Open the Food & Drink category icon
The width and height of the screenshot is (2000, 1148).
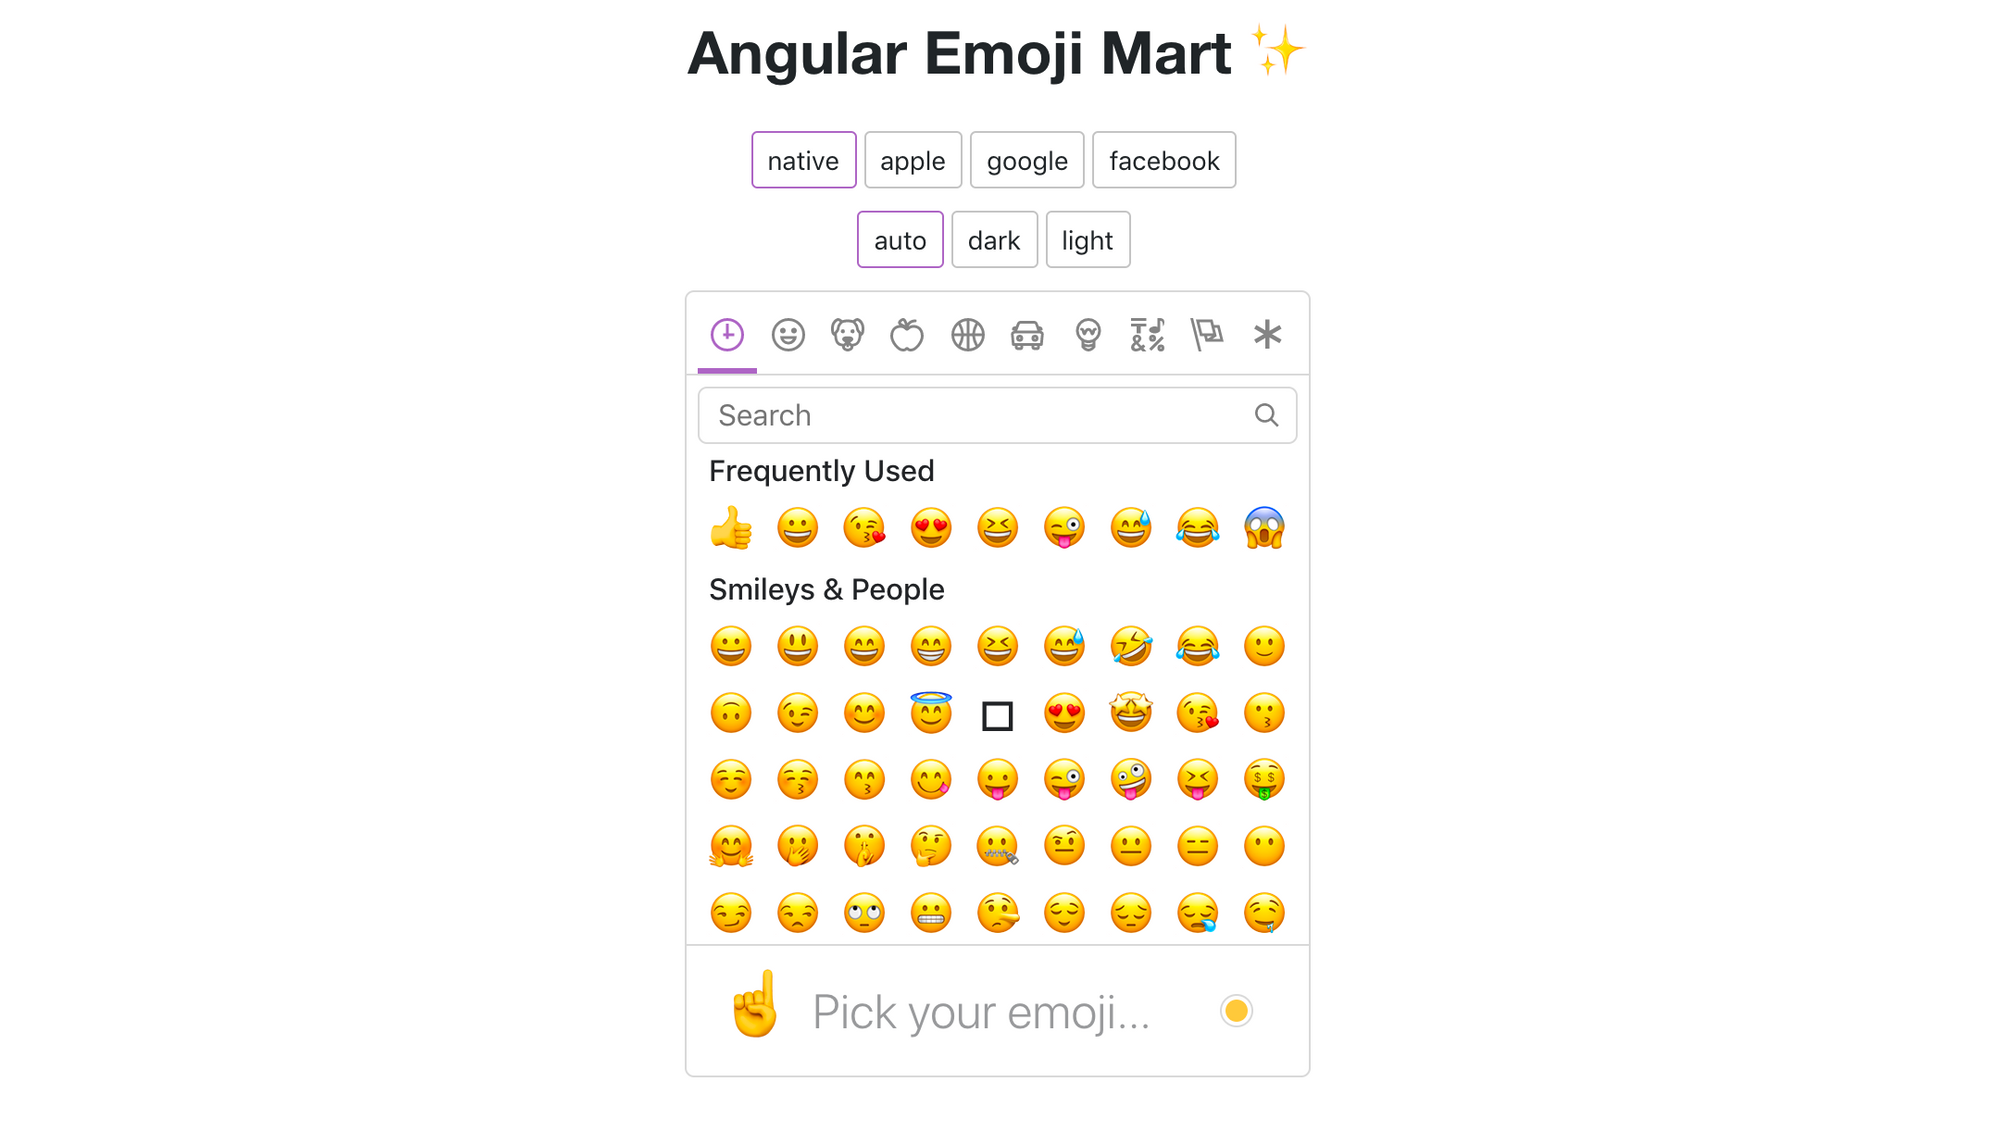[x=907, y=334]
